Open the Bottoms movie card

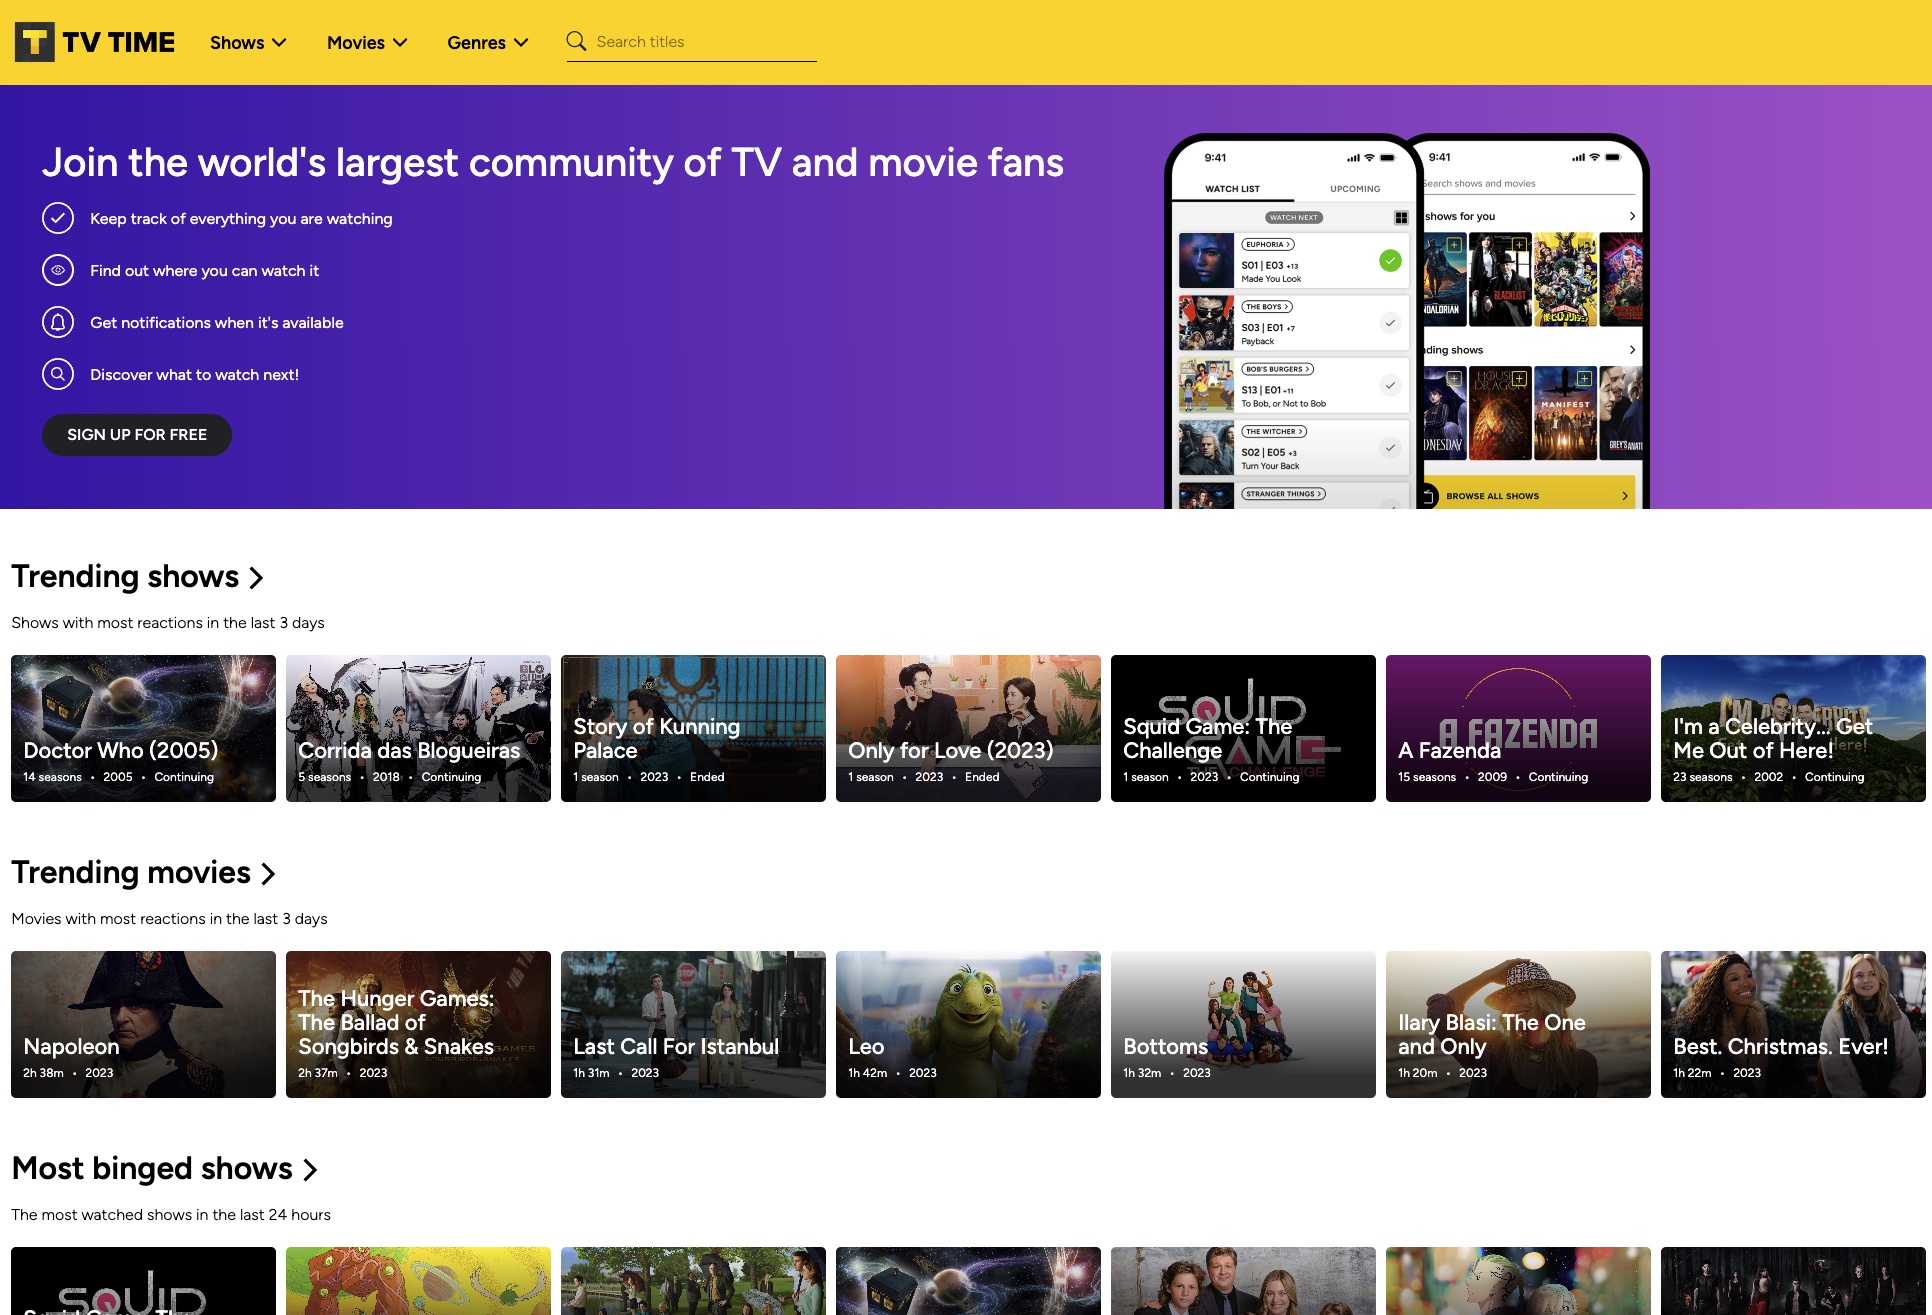(1243, 1024)
